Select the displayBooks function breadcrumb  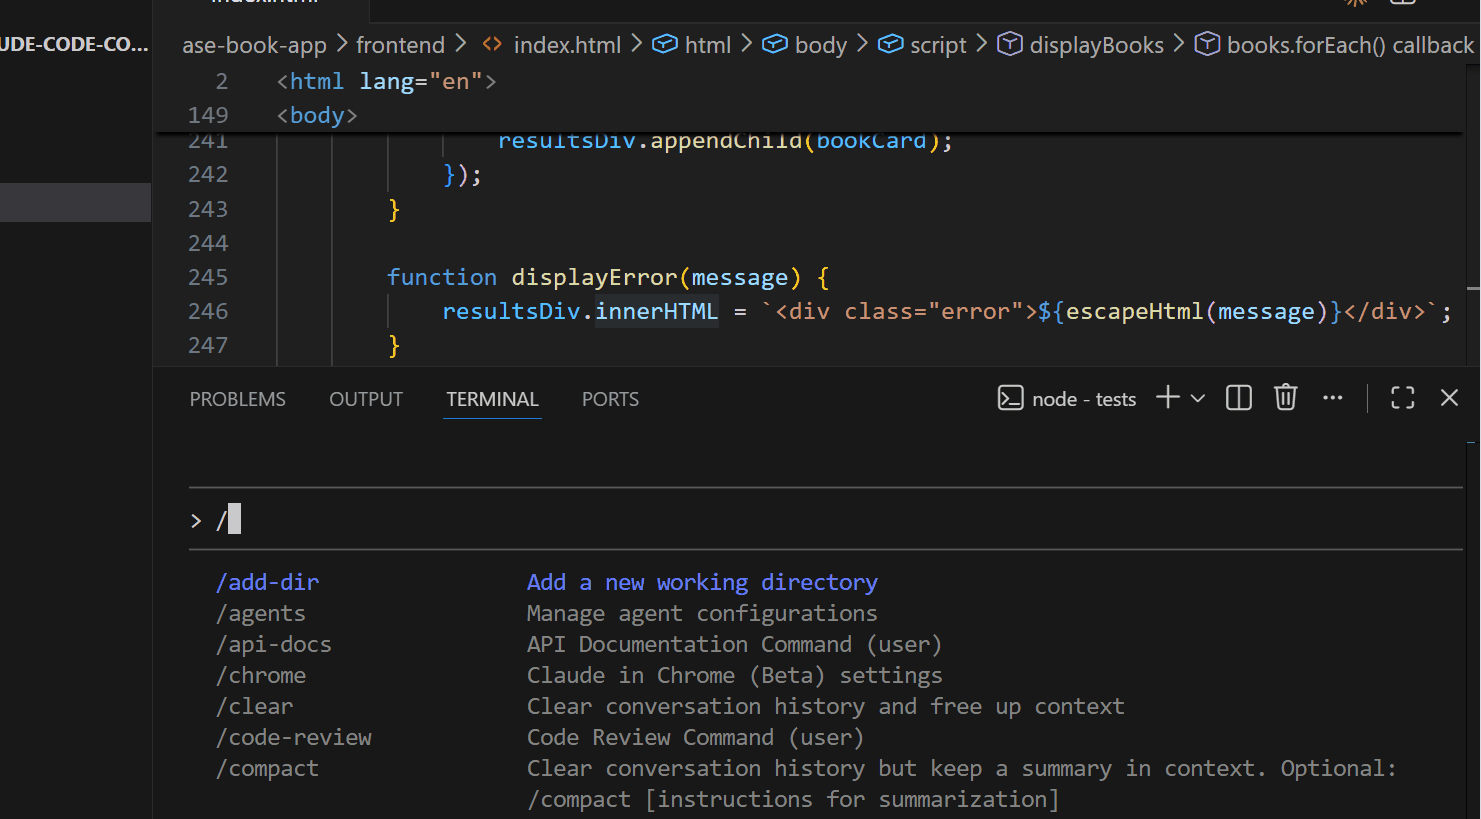(x=1097, y=45)
